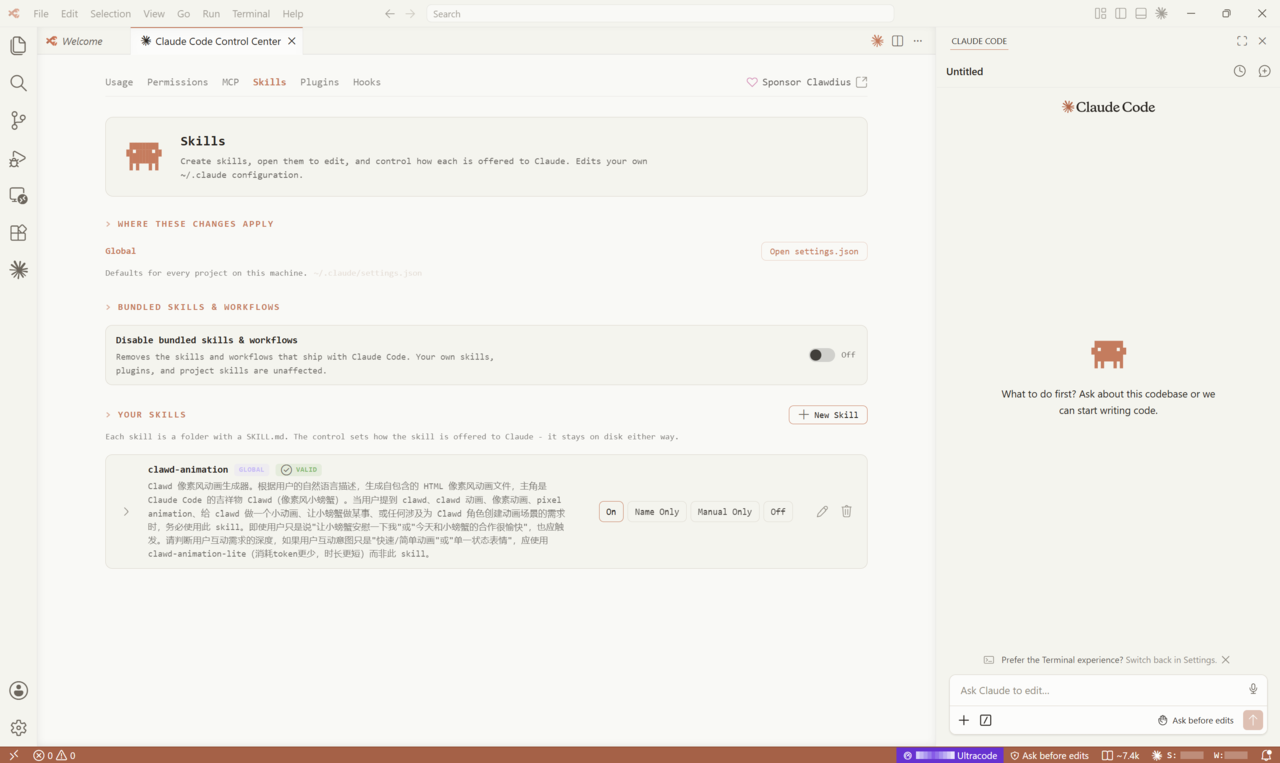
Task: Click the microphone voice input icon
Action: tap(1253, 689)
